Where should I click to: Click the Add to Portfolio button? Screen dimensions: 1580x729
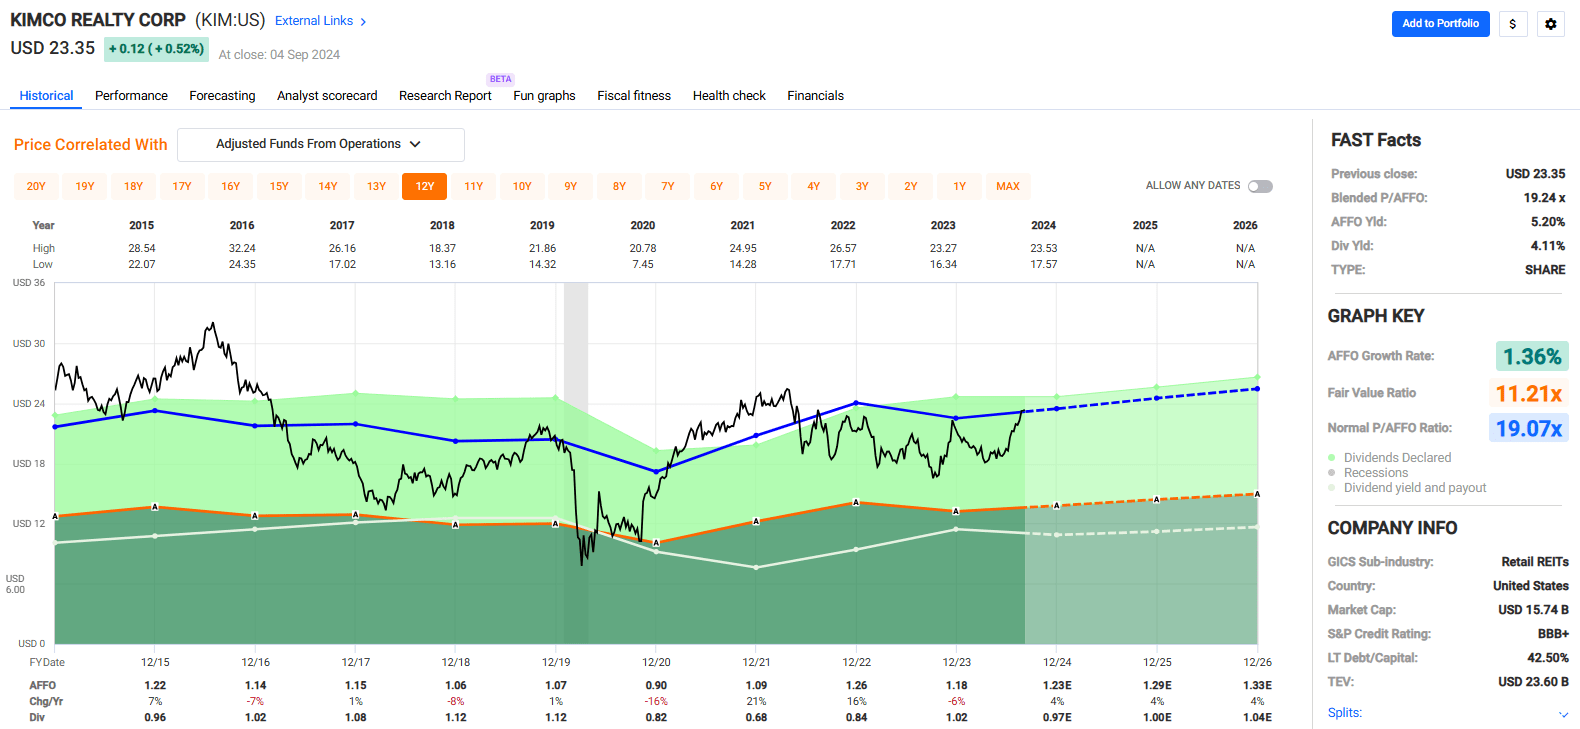1440,24
